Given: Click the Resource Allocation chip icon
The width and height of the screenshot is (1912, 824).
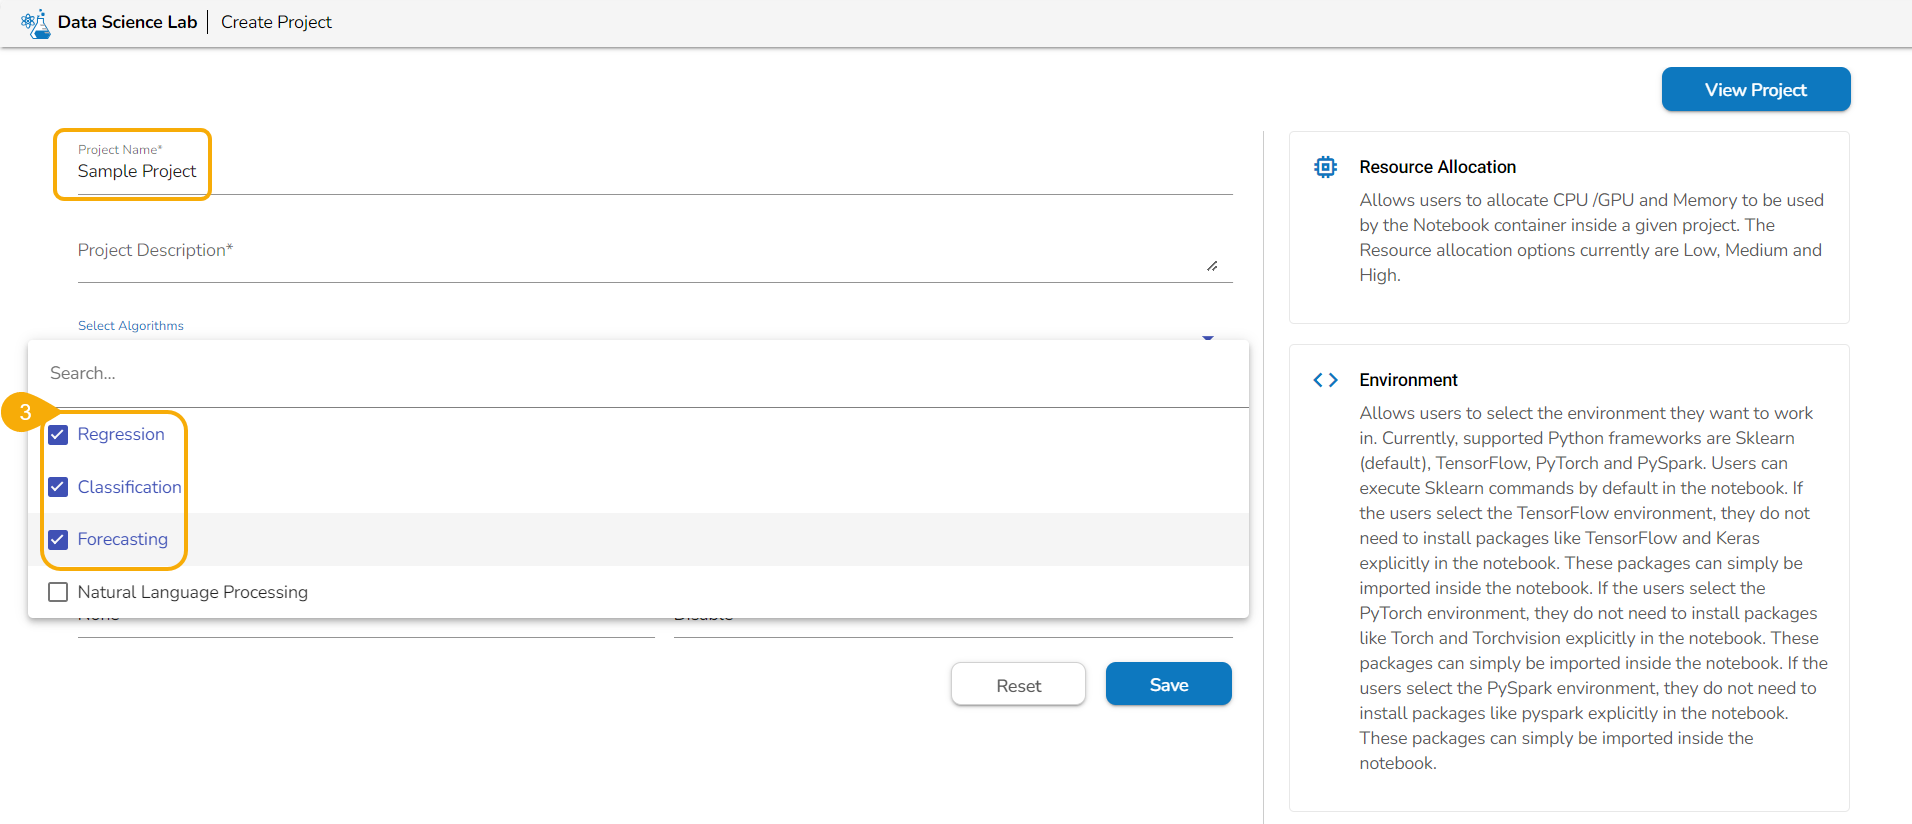Looking at the screenshot, I should 1325,167.
